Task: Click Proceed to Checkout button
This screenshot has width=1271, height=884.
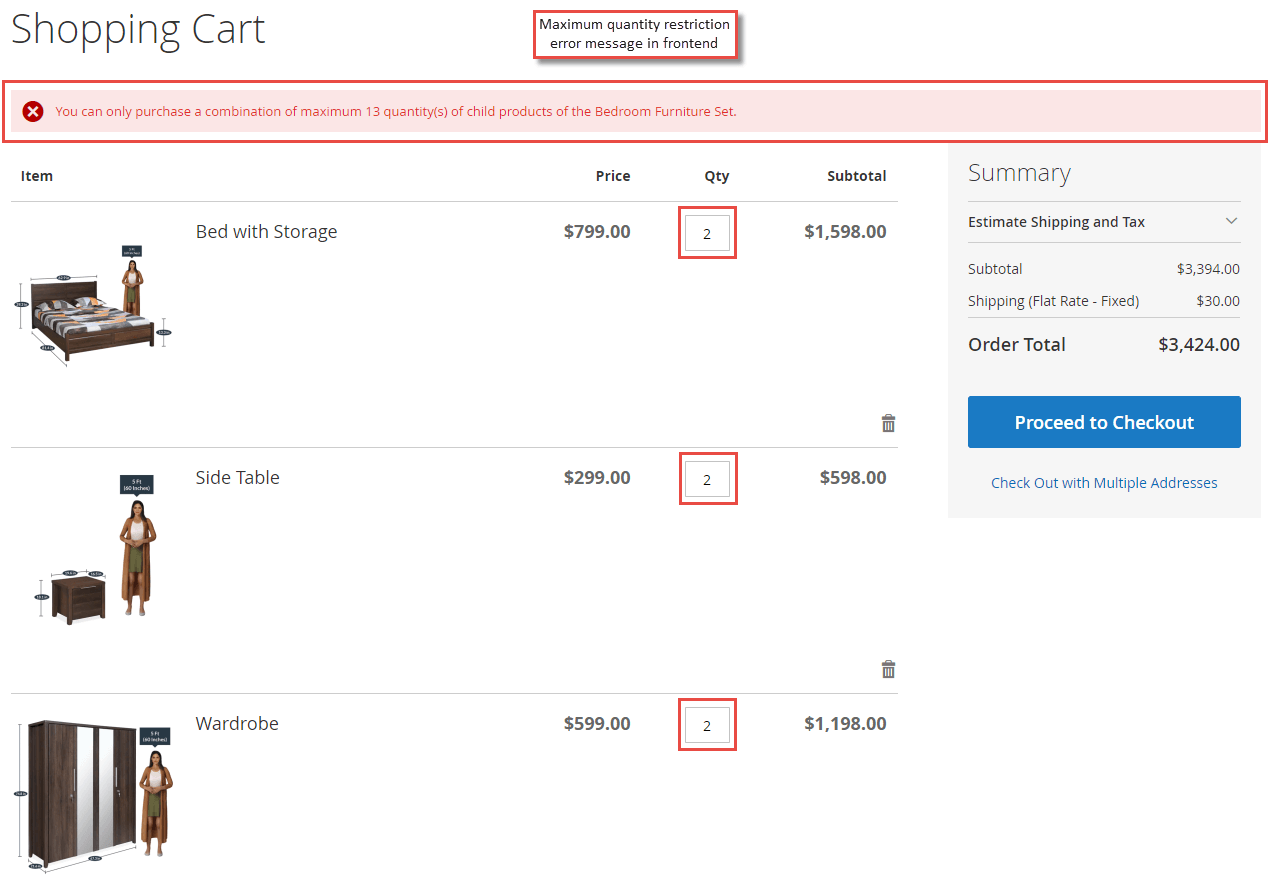Action: point(1104,422)
